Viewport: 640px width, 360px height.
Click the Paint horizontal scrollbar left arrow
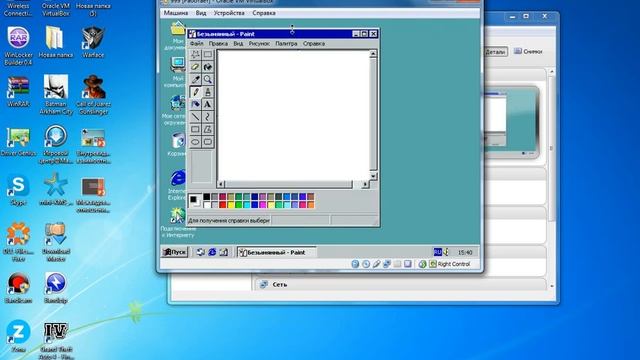pos(221,184)
